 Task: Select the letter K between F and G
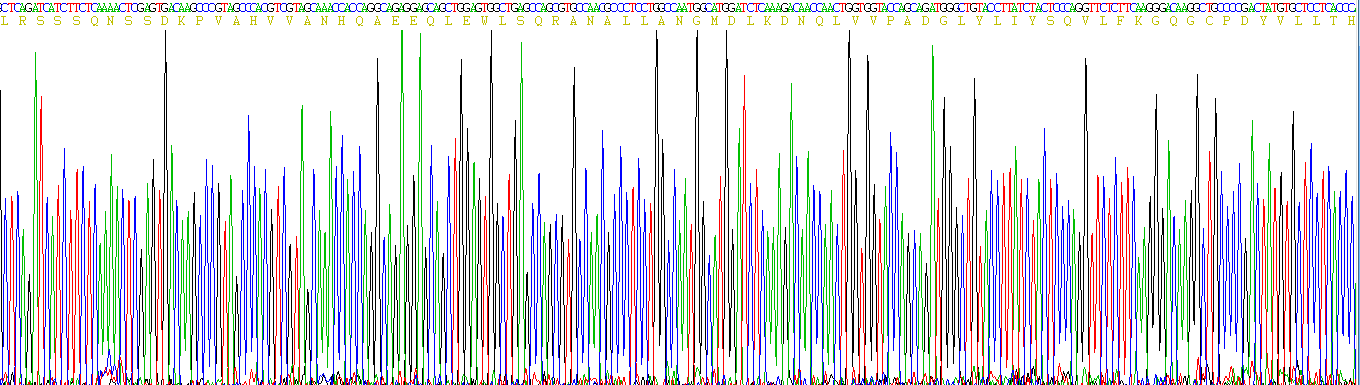coord(1138,21)
